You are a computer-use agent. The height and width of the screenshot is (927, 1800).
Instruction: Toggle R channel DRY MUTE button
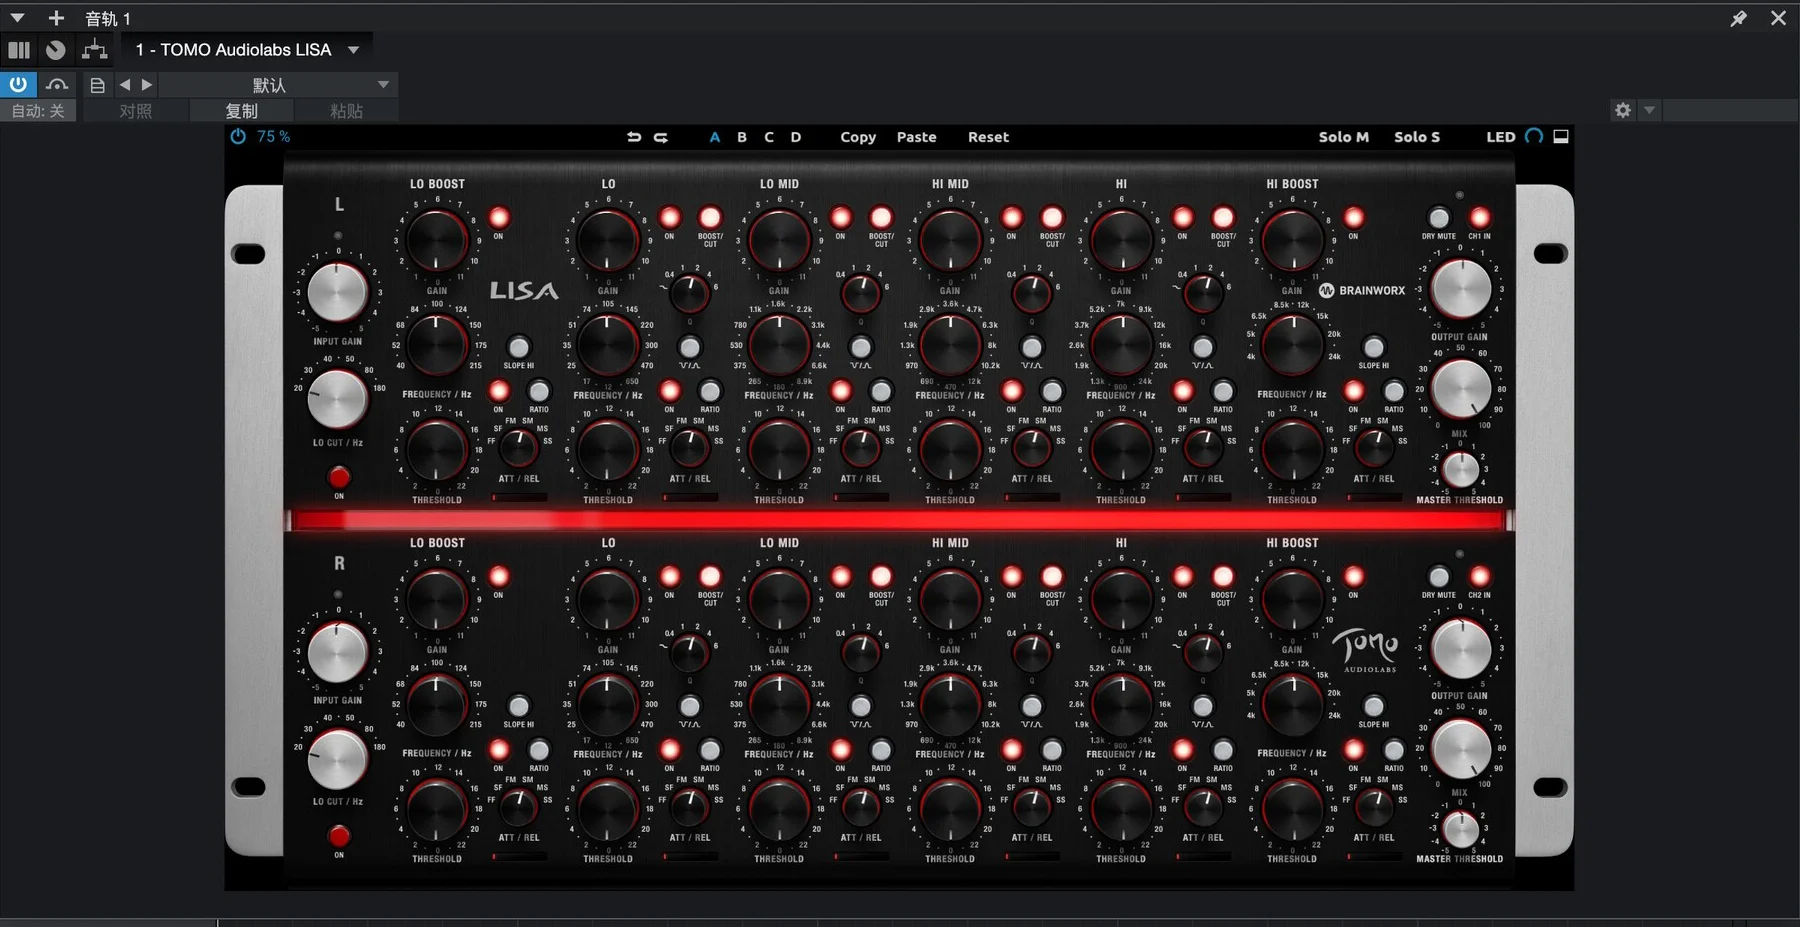tap(1438, 577)
